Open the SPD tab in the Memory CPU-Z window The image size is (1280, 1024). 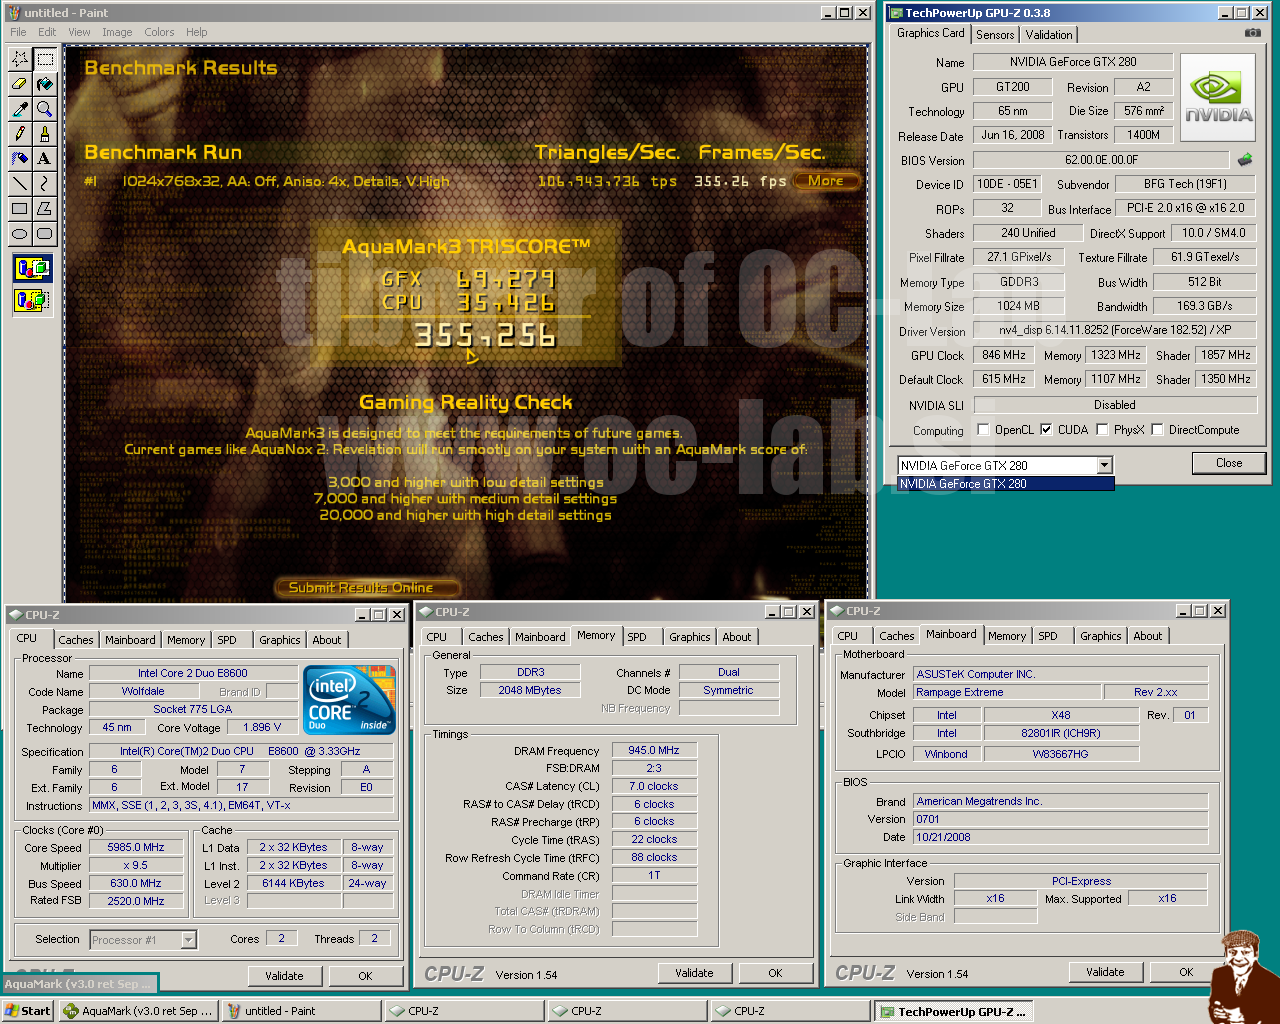pyautogui.click(x=637, y=637)
